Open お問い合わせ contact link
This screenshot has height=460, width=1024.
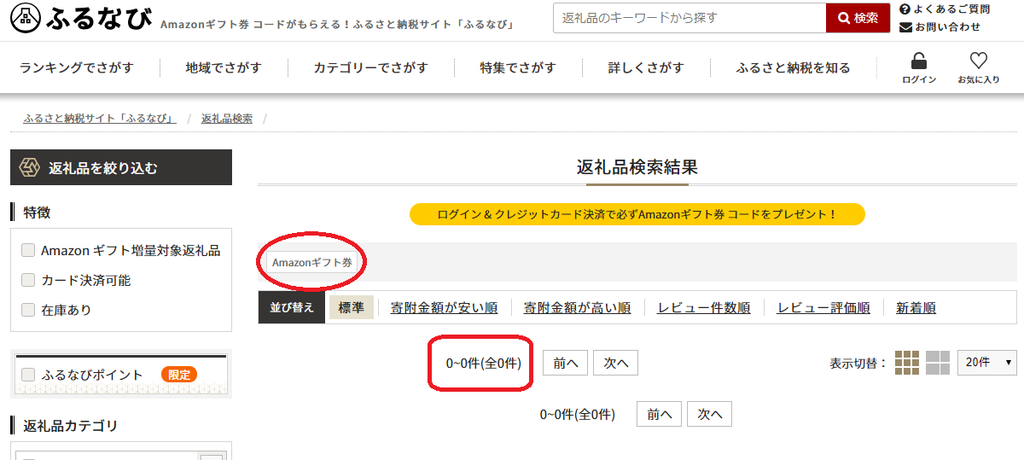(x=940, y=27)
